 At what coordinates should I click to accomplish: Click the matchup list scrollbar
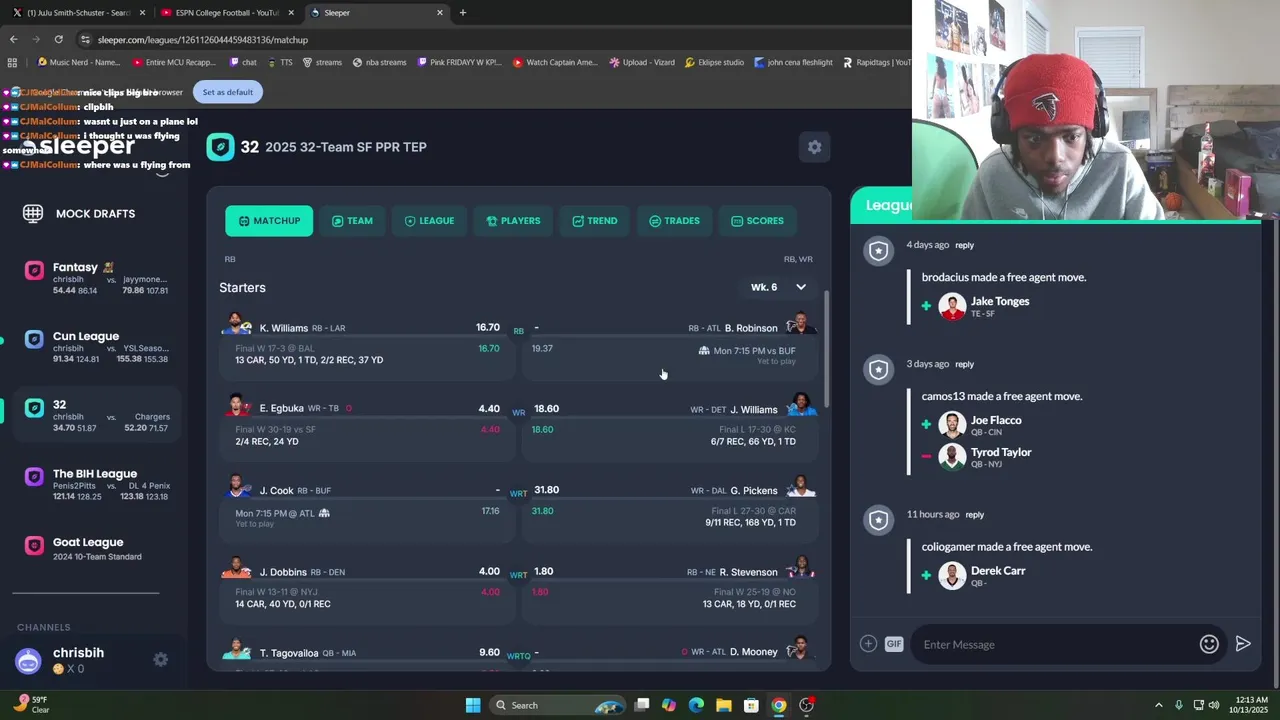coord(826,347)
